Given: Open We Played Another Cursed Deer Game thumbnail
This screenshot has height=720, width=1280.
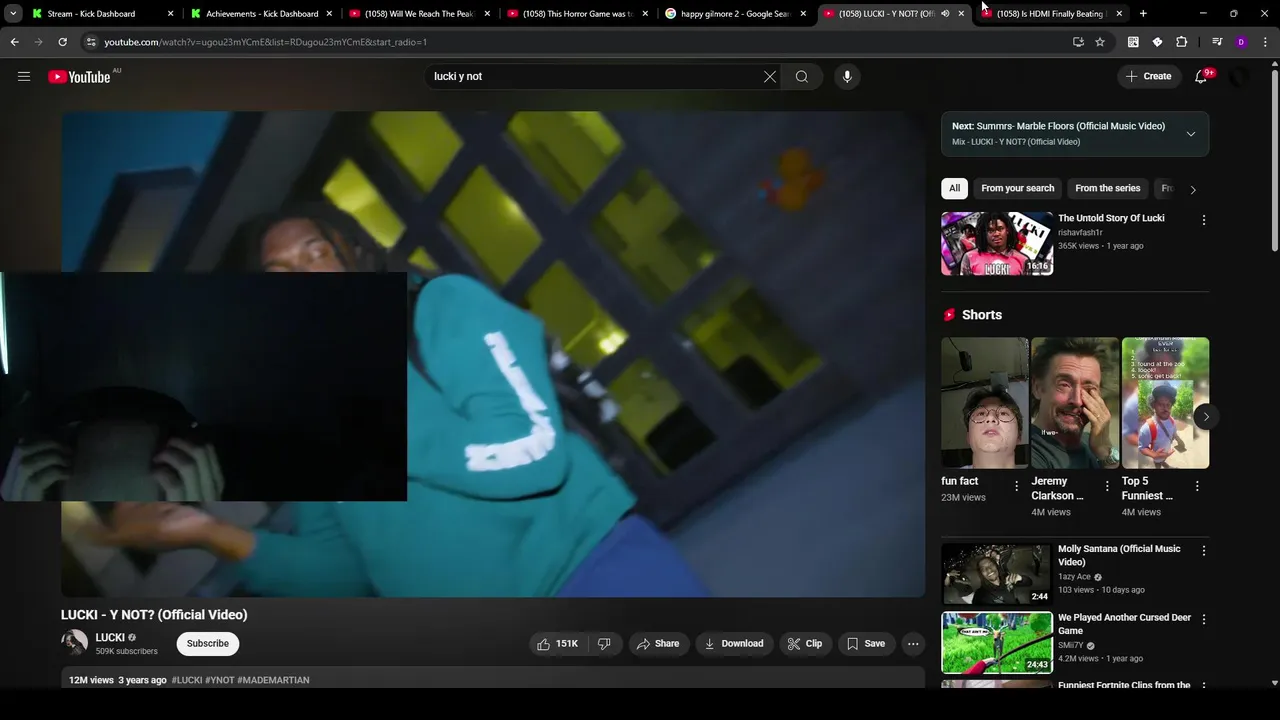Looking at the screenshot, I should coord(997,643).
